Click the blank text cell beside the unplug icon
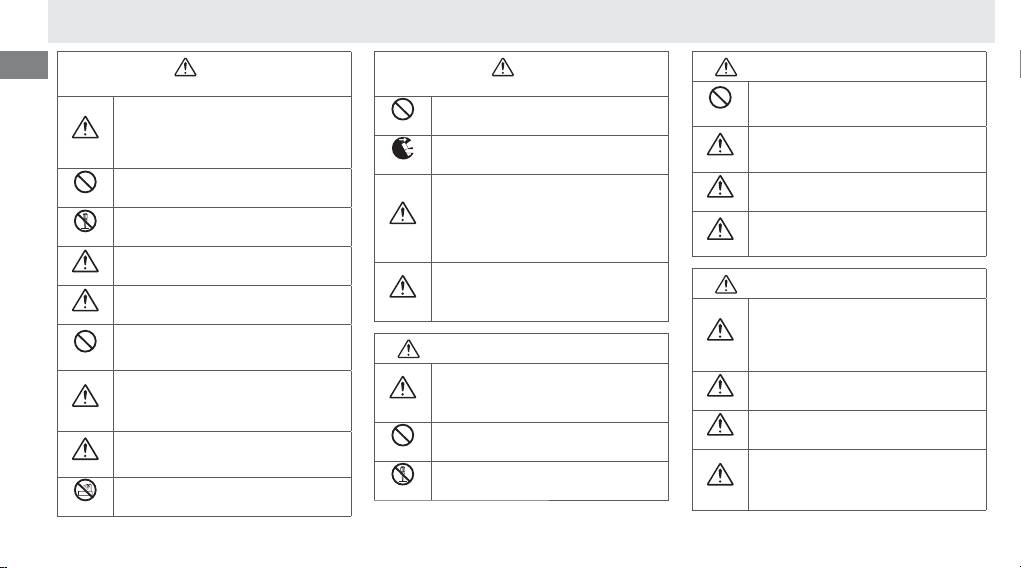The width and height of the screenshot is (1021, 568). point(549,154)
